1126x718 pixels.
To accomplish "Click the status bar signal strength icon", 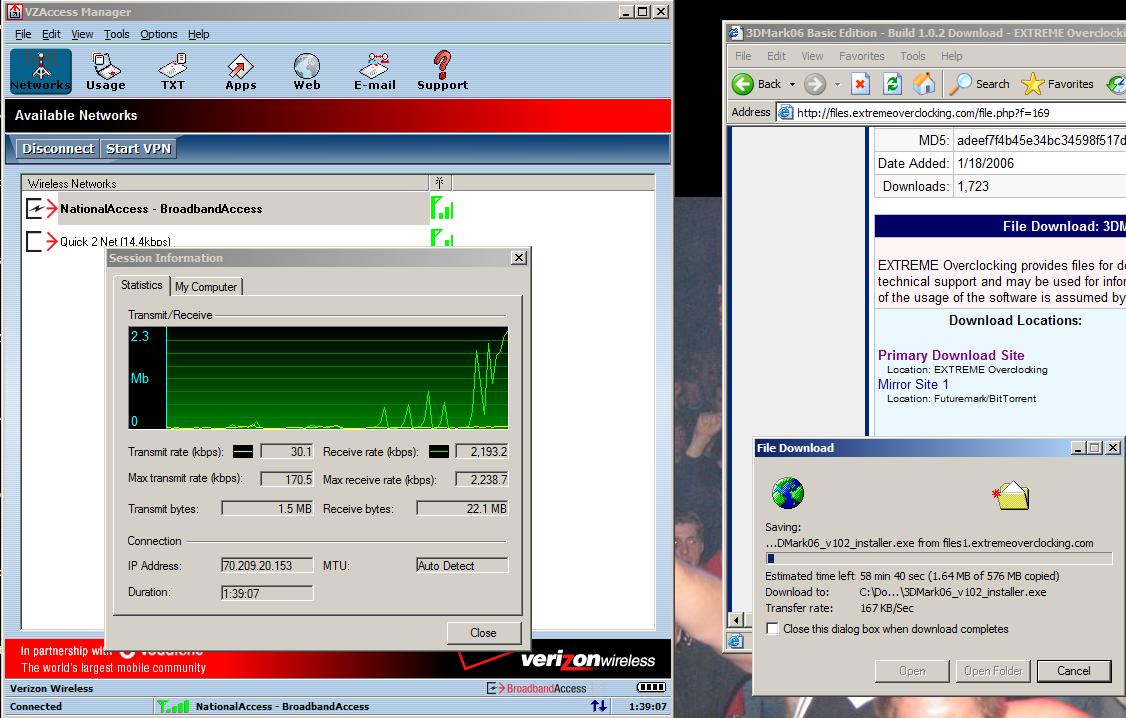I will click(172, 707).
